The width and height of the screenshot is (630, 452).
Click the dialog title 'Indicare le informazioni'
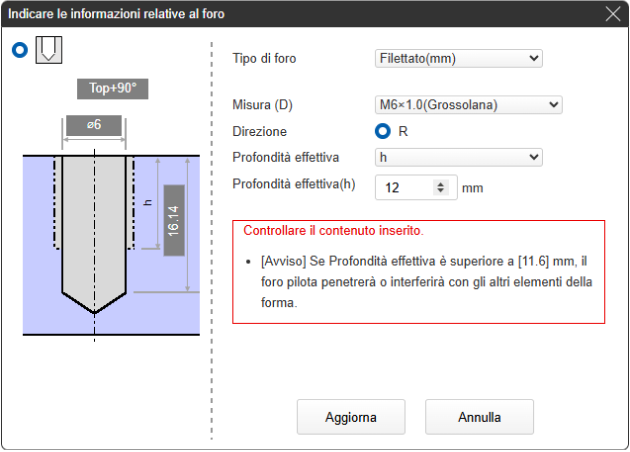(x=116, y=13)
